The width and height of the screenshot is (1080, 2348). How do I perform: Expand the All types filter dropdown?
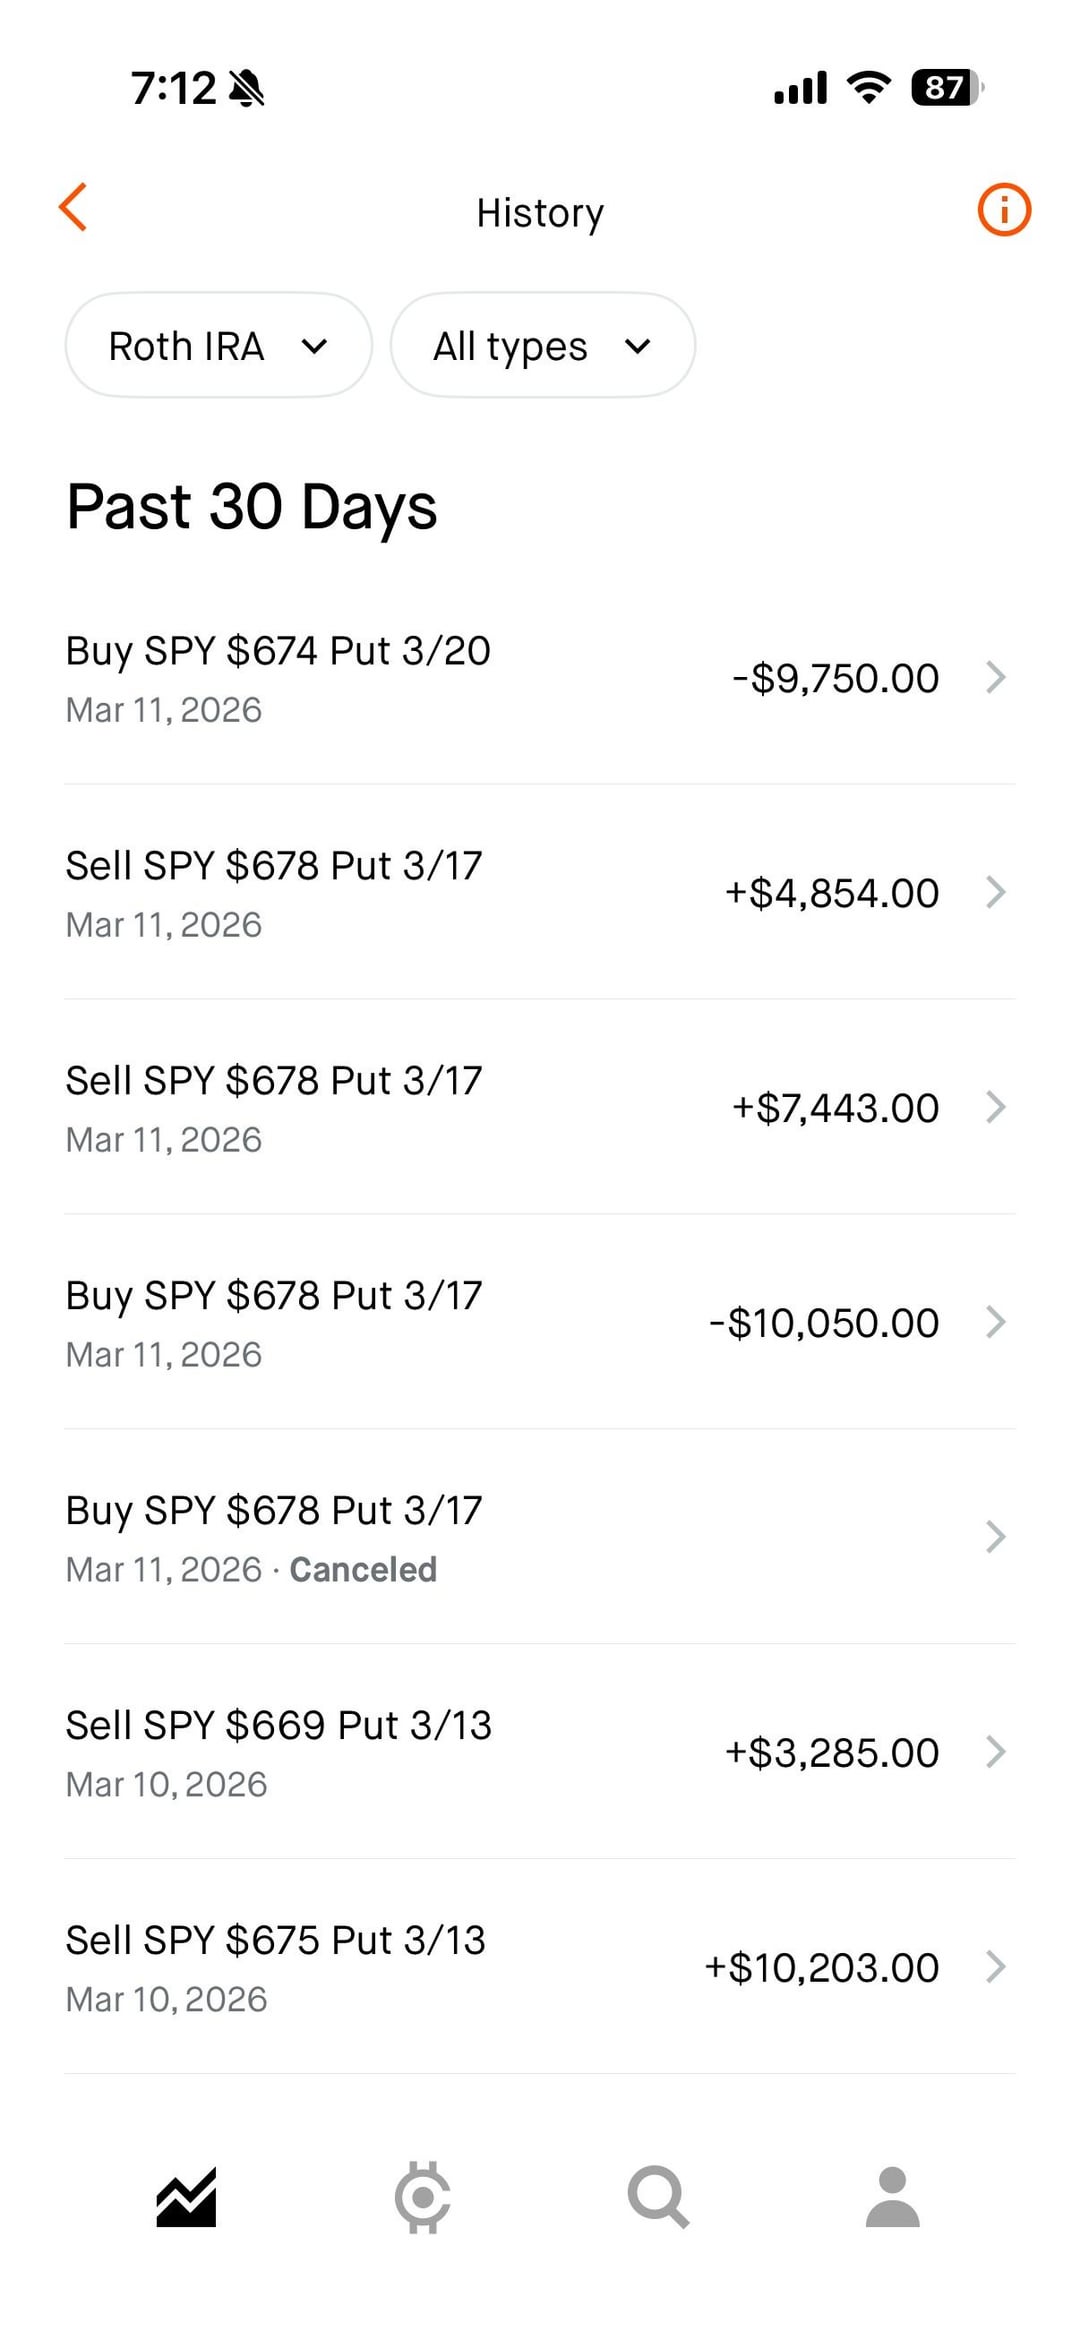(542, 346)
